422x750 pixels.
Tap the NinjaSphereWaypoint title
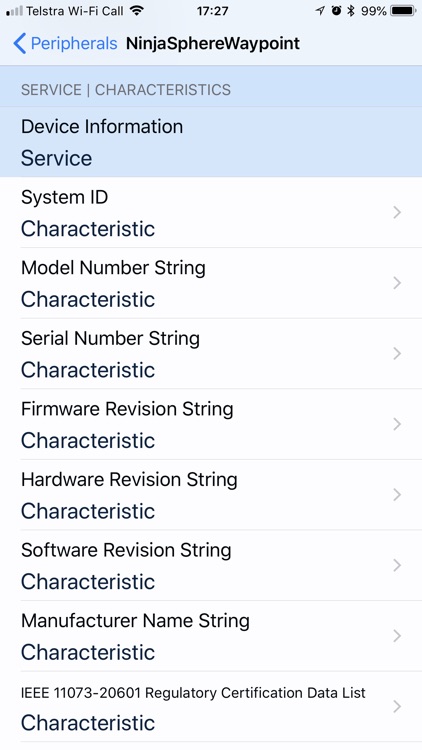(x=213, y=44)
